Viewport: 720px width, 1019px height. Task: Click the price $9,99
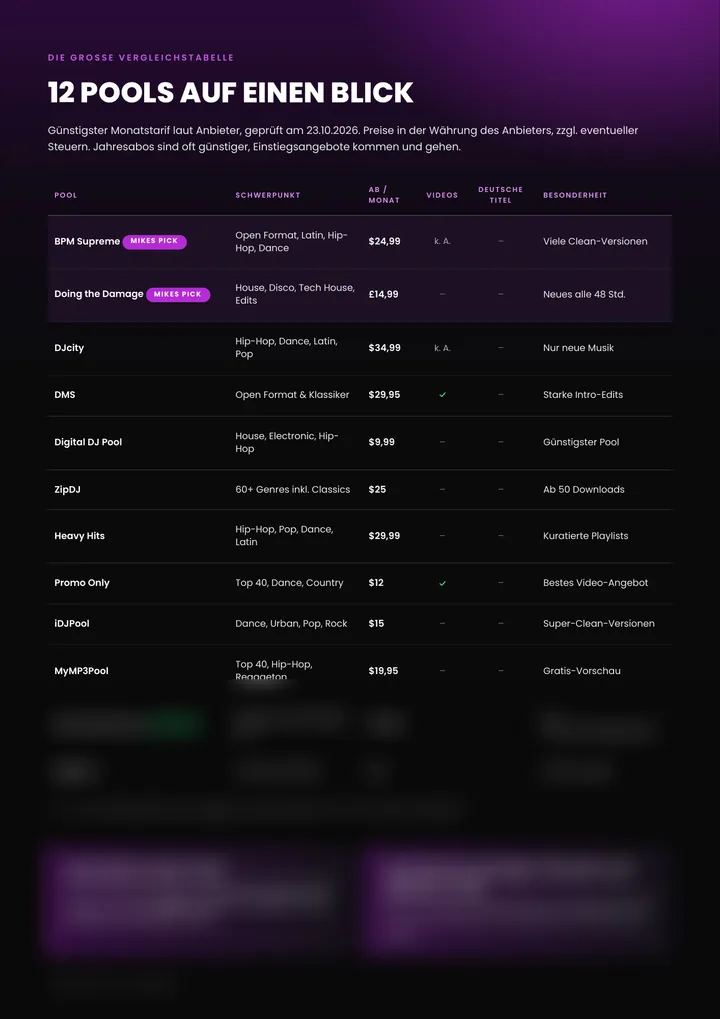click(381, 442)
